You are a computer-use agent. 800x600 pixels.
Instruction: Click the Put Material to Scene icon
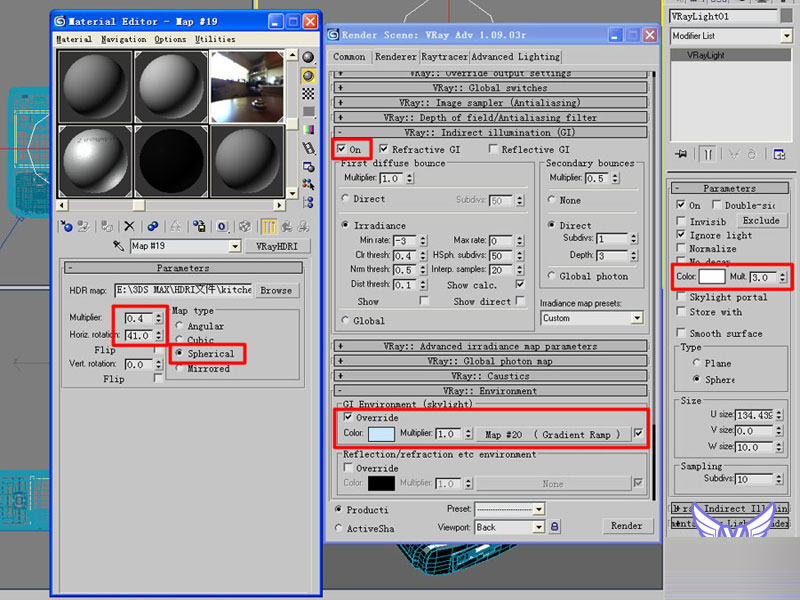[x=84, y=226]
